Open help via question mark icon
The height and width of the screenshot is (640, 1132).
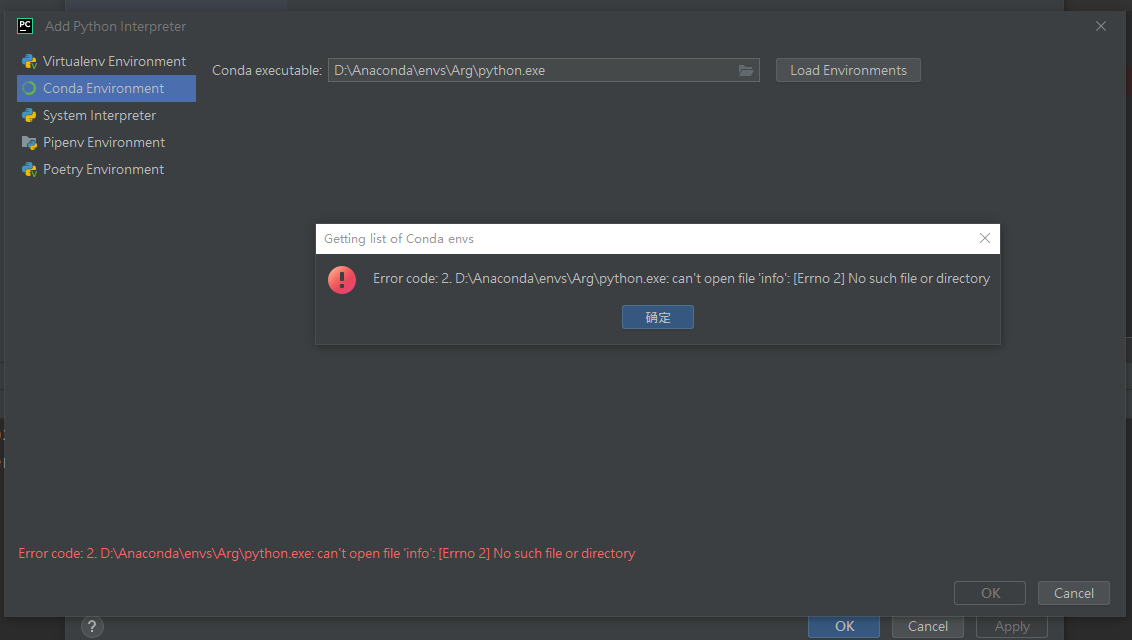pos(92,626)
